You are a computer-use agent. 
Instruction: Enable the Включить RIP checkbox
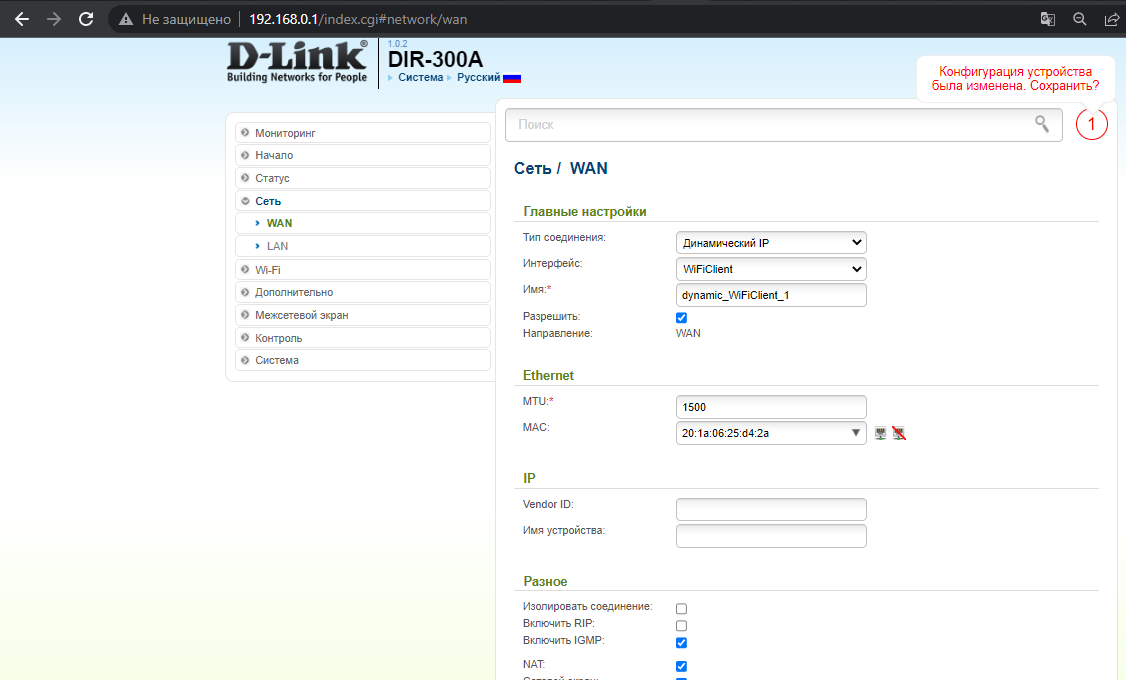click(x=681, y=626)
